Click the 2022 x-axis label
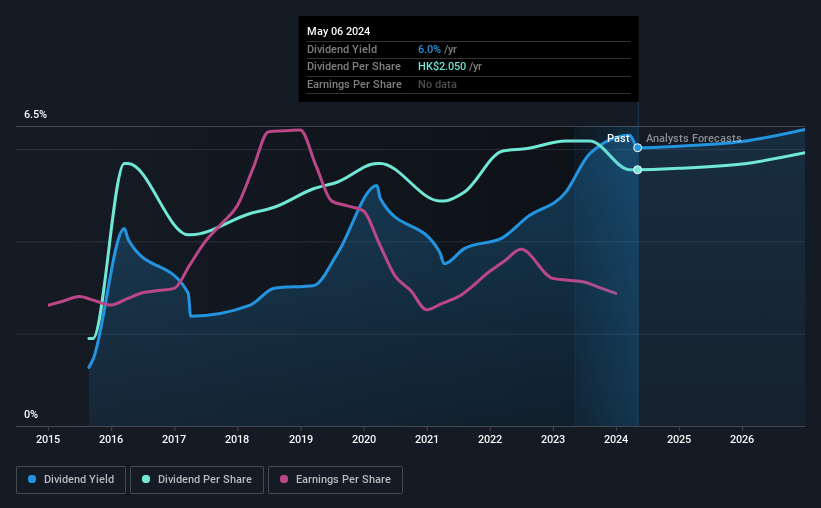 point(490,439)
